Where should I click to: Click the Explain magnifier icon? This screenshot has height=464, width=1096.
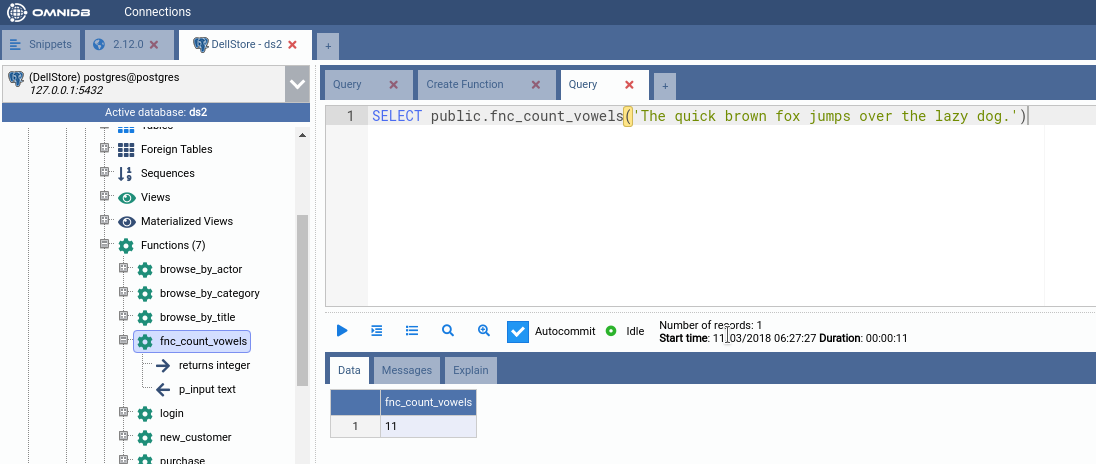click(x=448, y=331)
